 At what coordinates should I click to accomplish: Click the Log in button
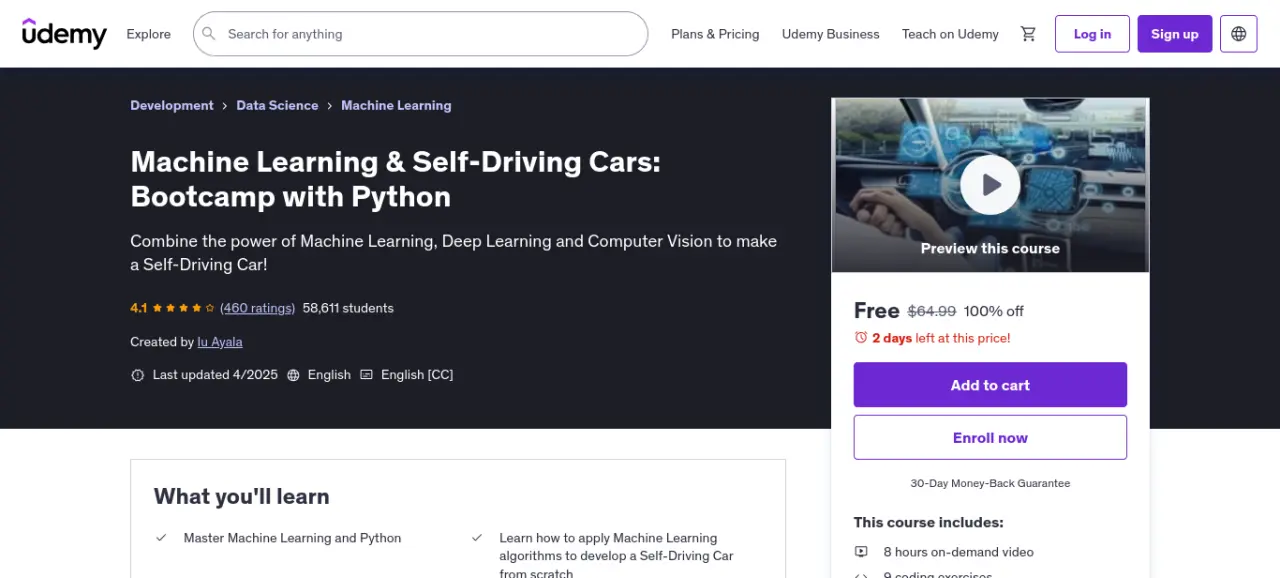coord(1092,34)
